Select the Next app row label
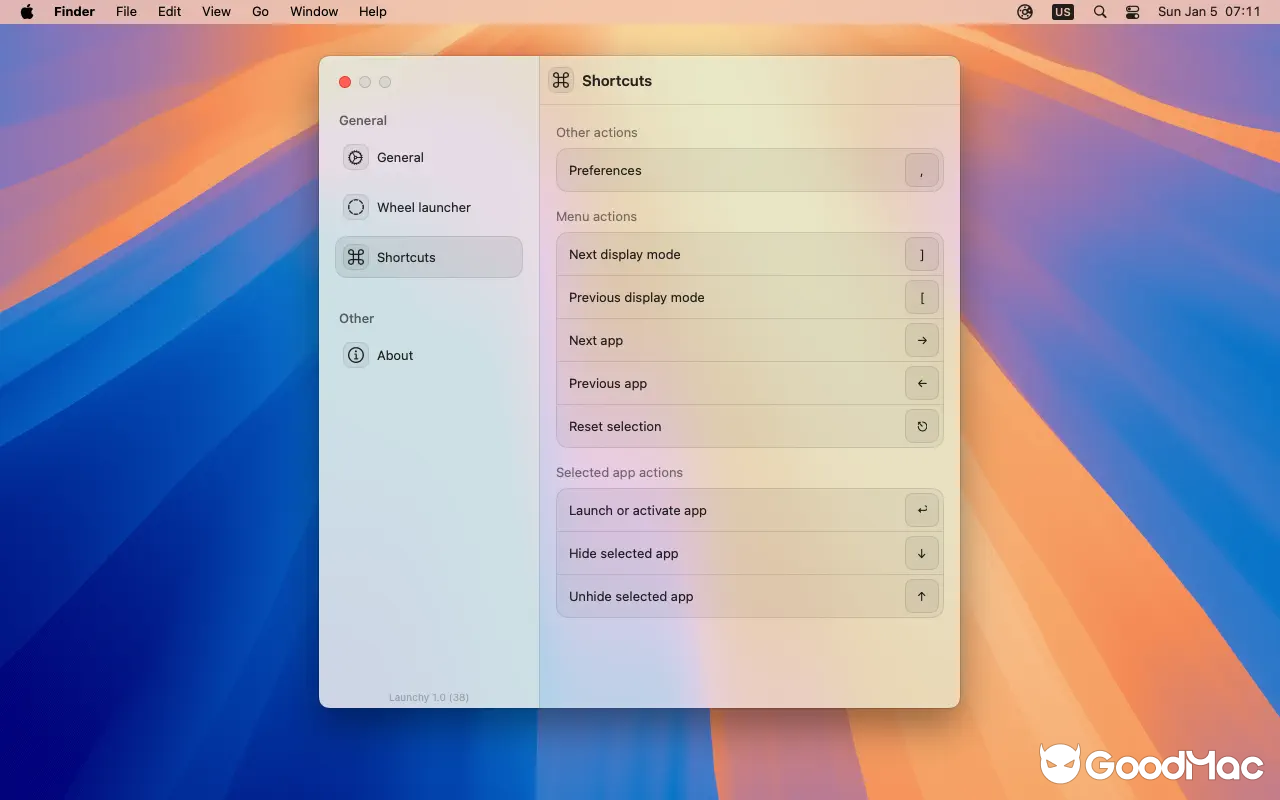The width and height of the screenshot is (1280, 800). [x=596, y=340]
